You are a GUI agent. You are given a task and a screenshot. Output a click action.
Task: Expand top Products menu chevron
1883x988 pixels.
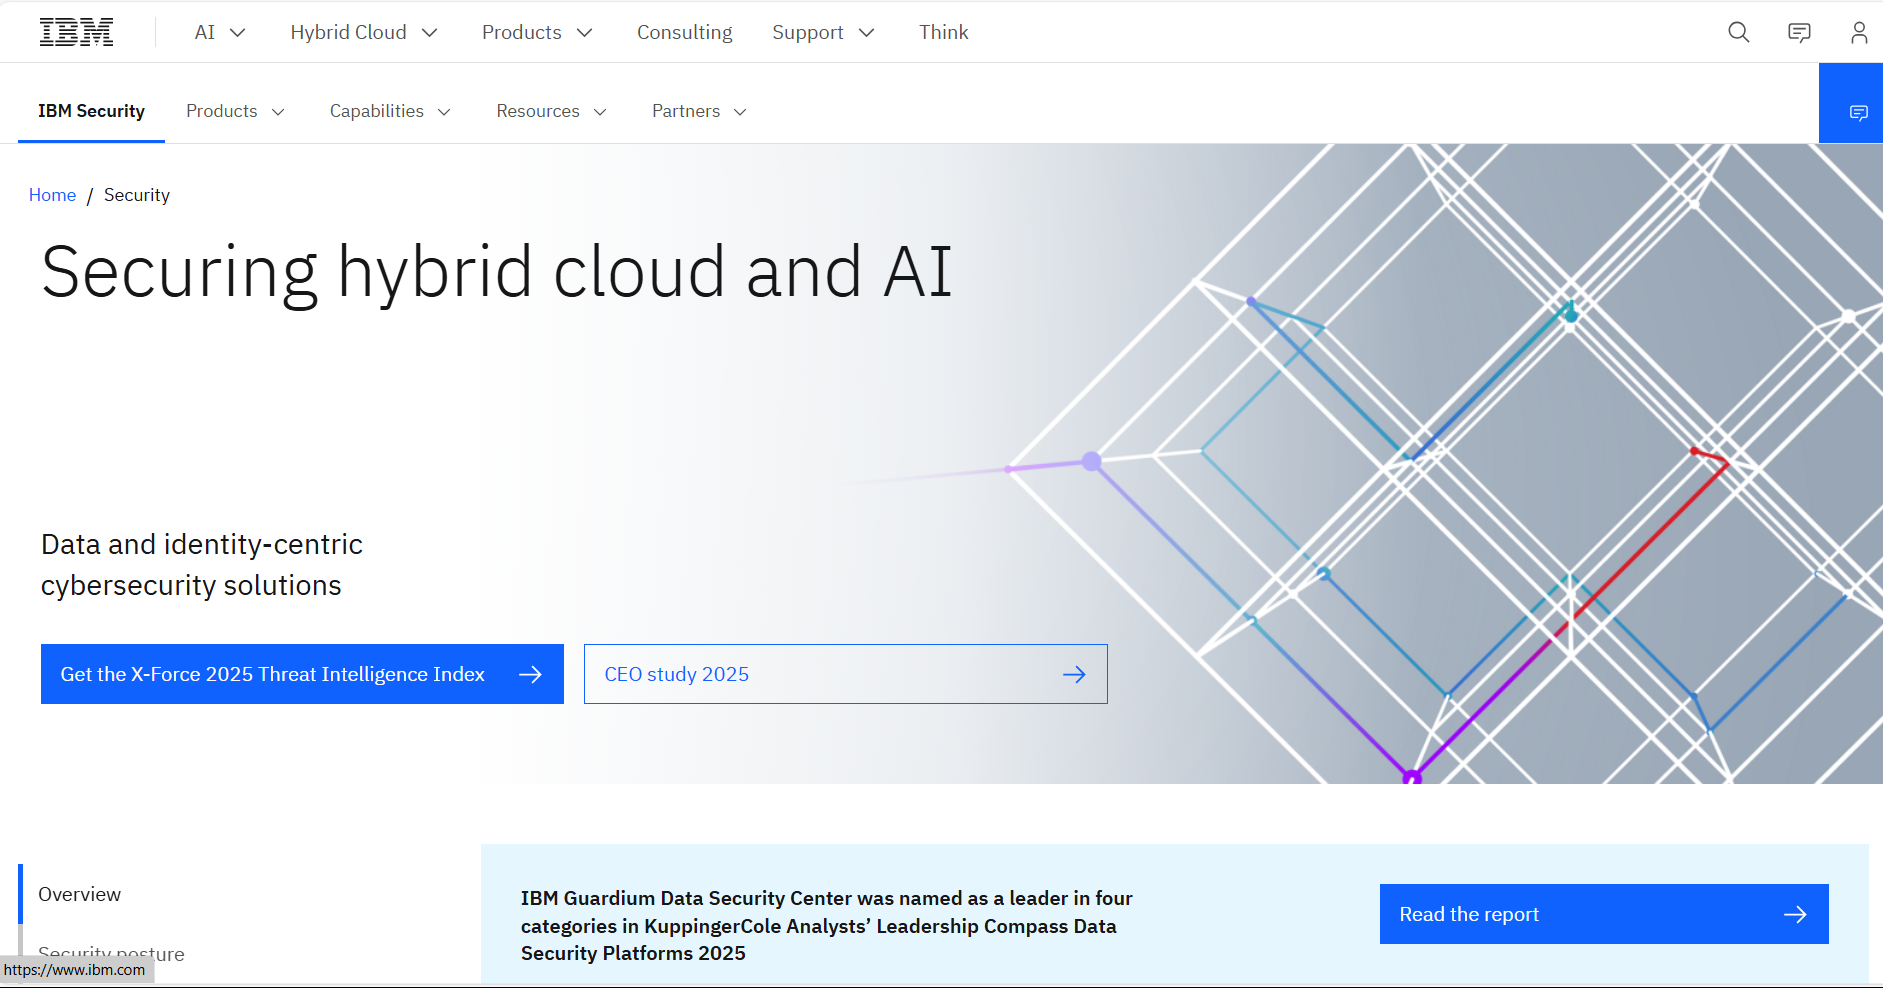[585, 33]
